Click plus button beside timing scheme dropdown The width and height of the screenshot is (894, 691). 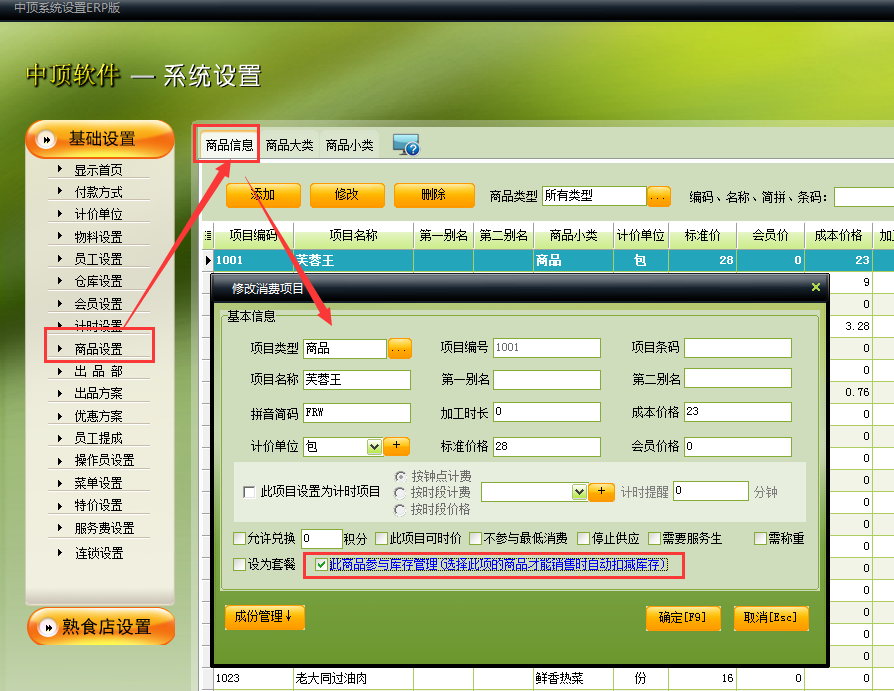601,491
